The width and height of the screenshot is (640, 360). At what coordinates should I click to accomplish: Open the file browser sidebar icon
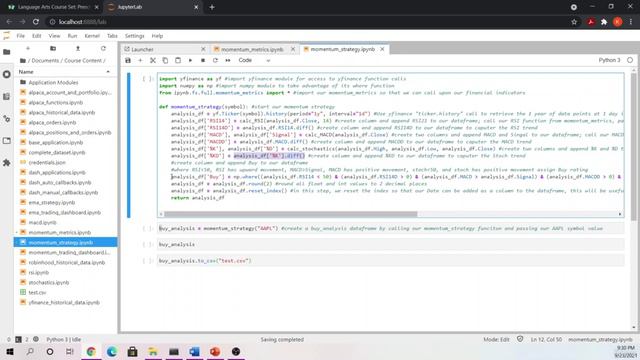click(7, 52)
